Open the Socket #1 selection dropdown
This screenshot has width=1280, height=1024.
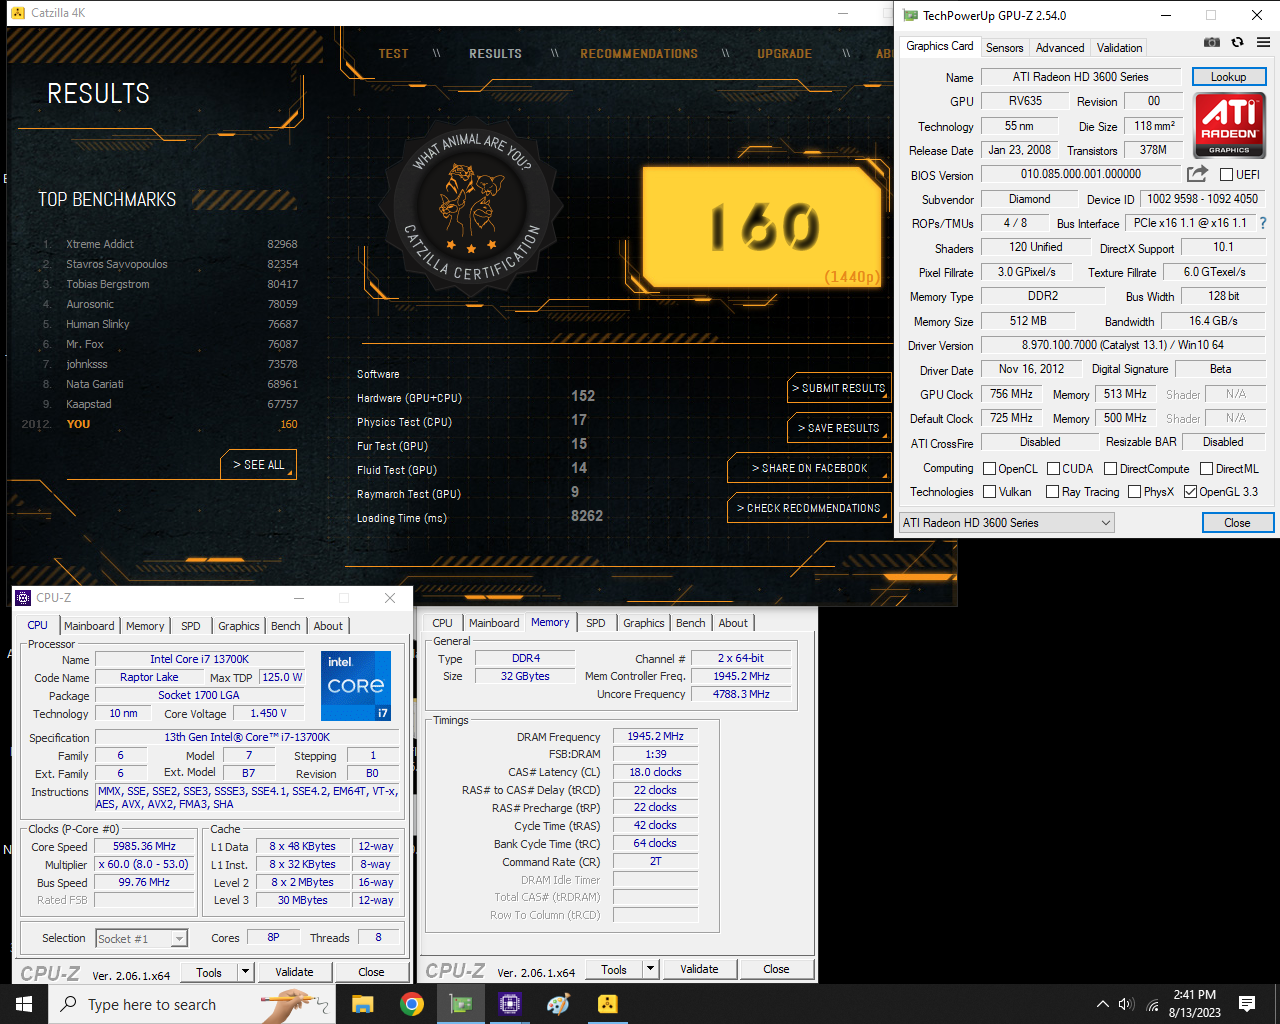tap(141, 939)
